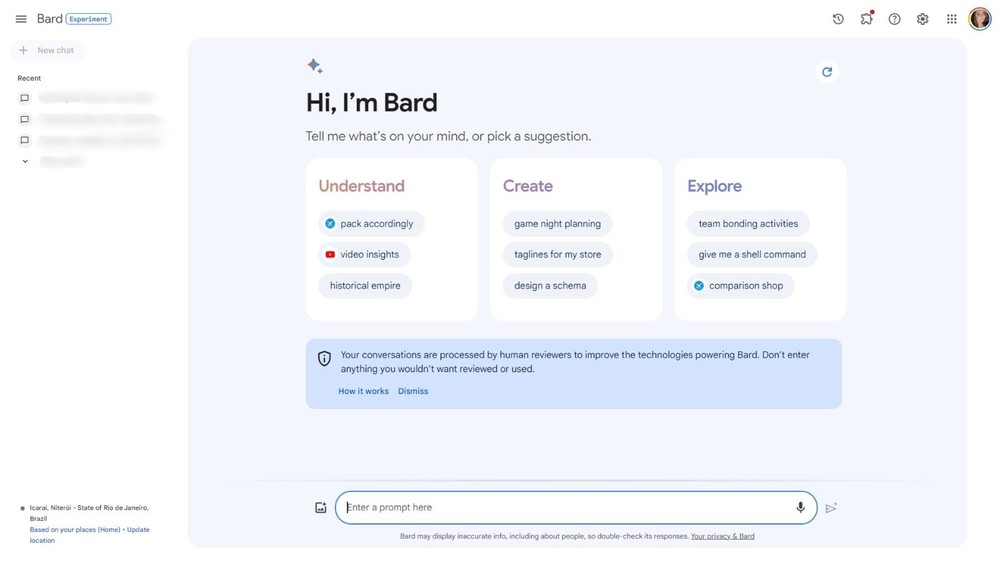Open the Google apps grid
The image size is (1000, 562).
point(951,19)
